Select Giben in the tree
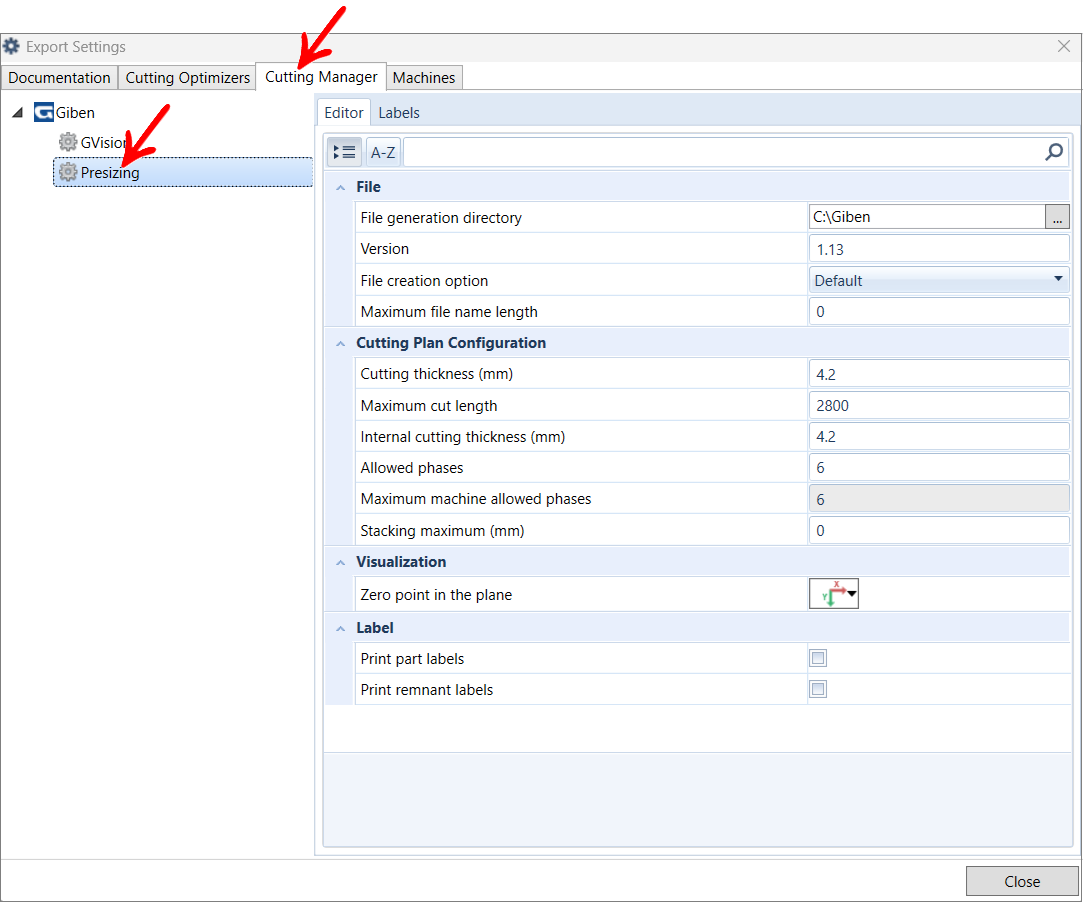 (75, 113)
